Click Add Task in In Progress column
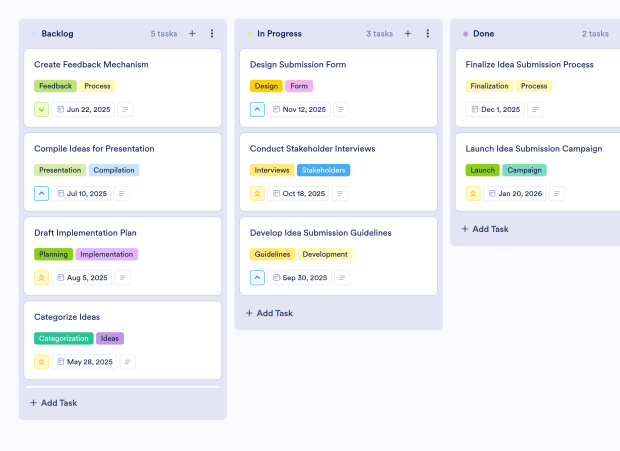This screenshot has width=620, height=451. coord(270,313)
